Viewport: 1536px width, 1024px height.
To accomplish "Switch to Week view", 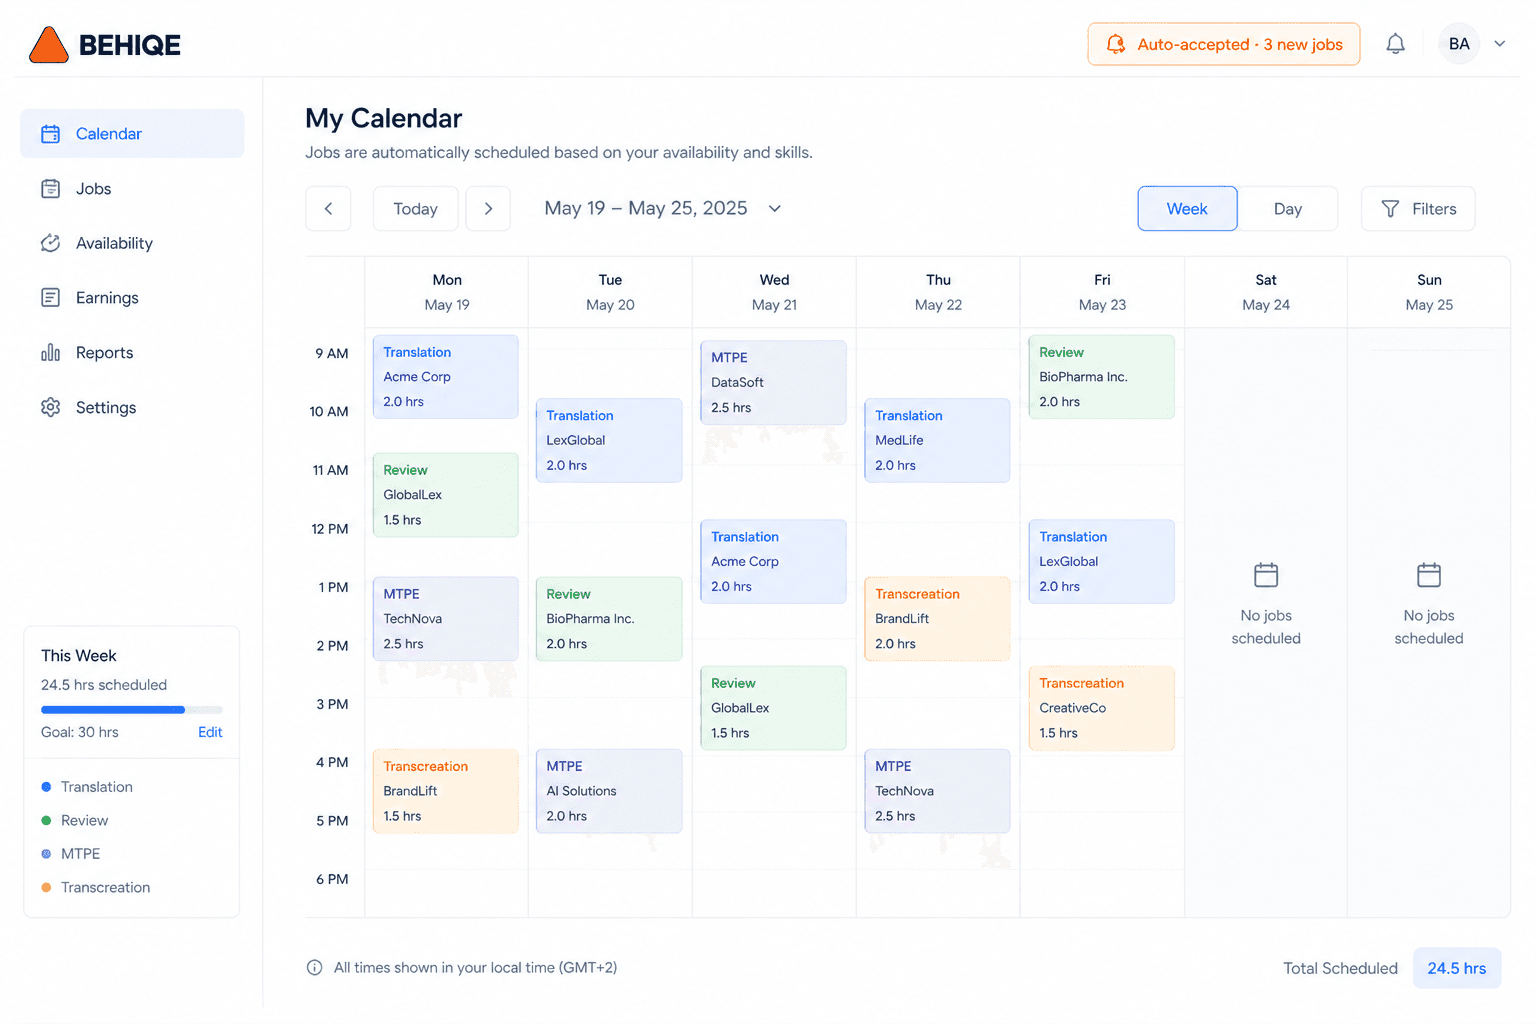I will 1187,209.
